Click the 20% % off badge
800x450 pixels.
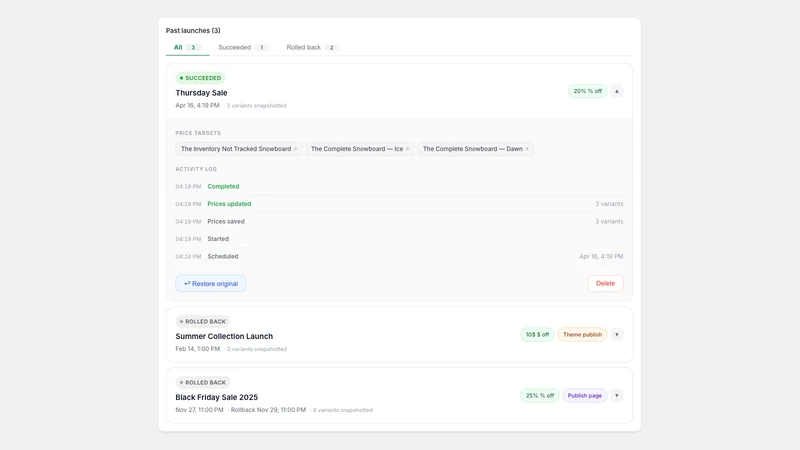(x=587, y=91)
